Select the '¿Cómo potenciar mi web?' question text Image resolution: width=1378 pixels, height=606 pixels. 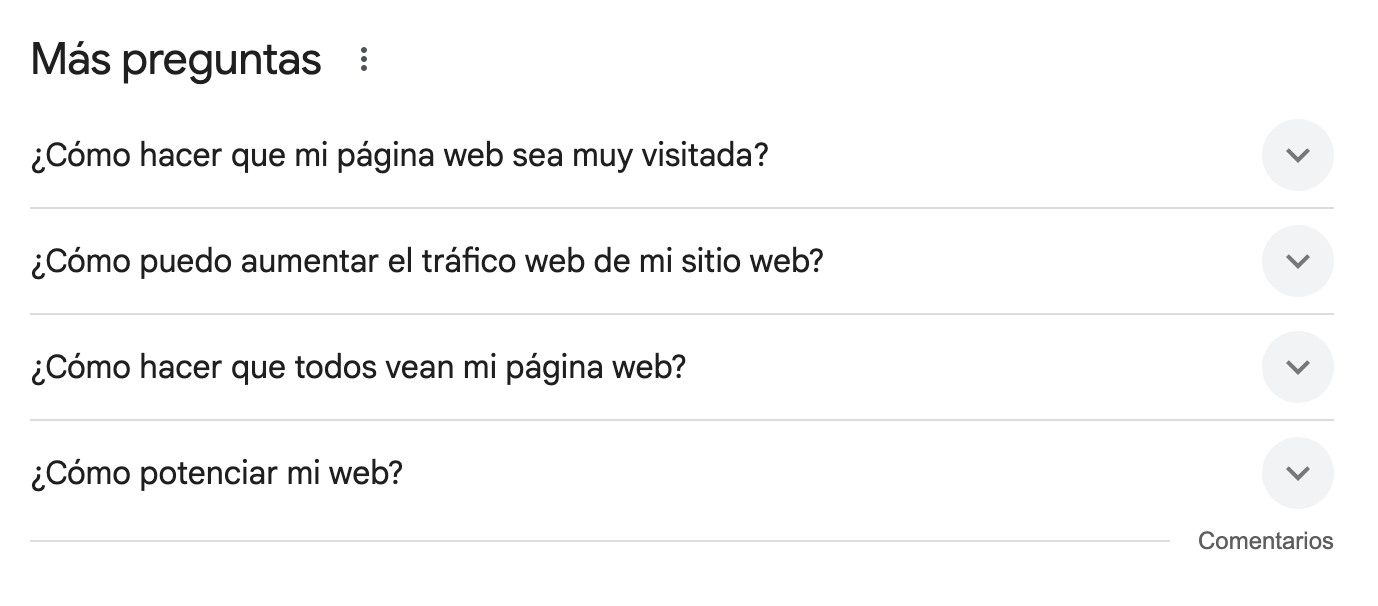pyautogui.click(x=216, y=474)
